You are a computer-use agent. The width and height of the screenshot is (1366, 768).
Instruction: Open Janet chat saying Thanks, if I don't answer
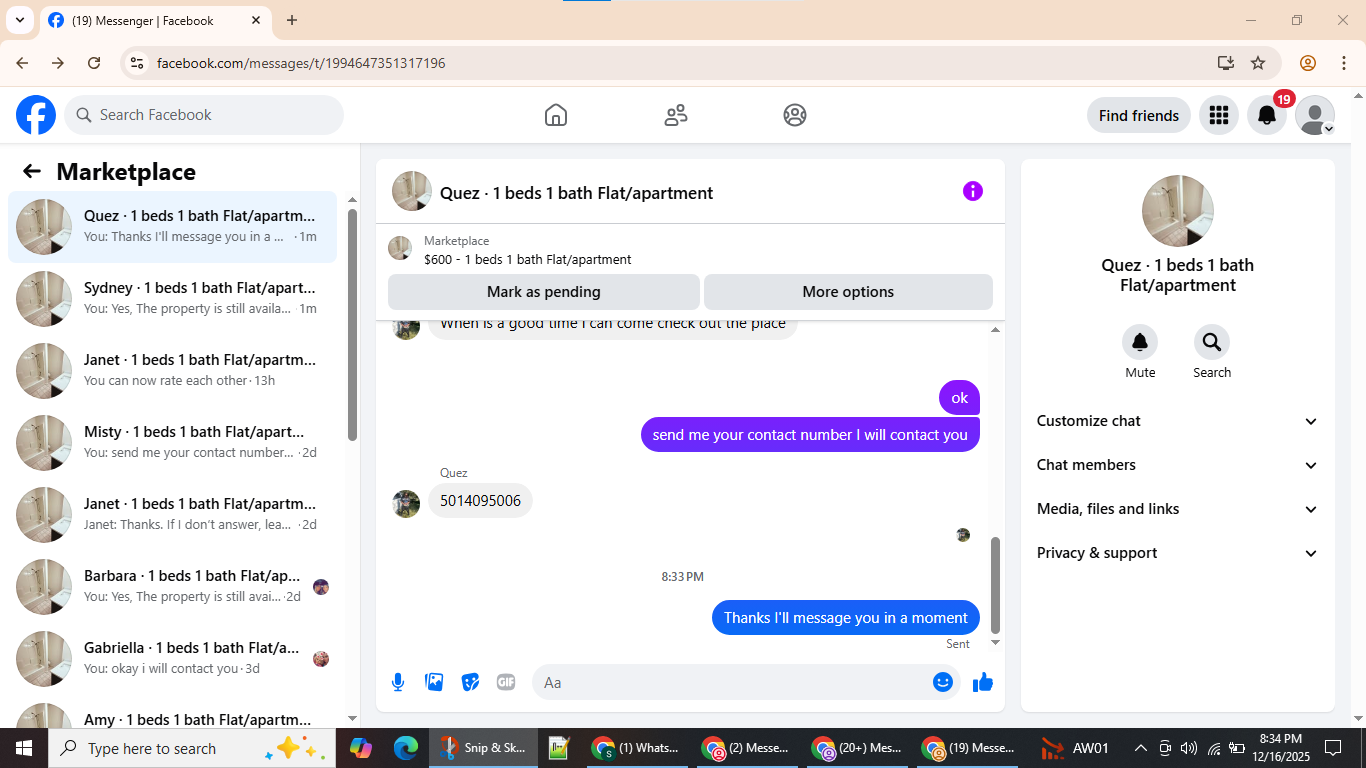click(172, 515)
